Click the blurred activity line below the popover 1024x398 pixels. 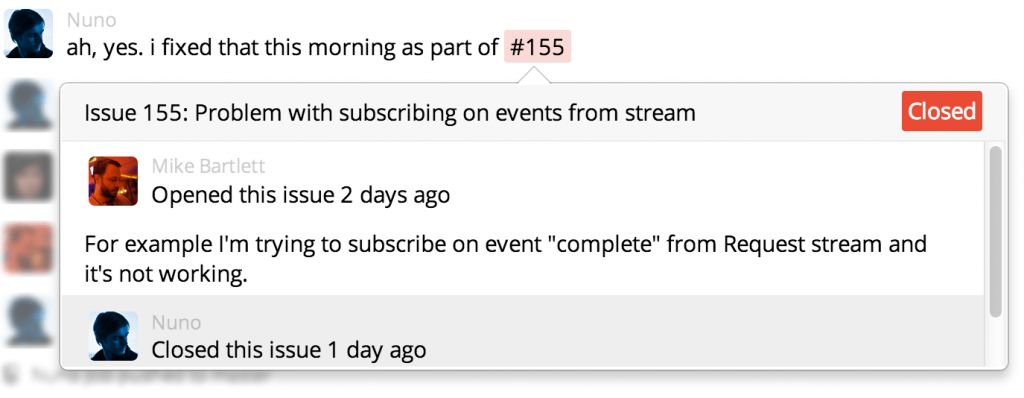pyautogui.click(x=152, y=376)
